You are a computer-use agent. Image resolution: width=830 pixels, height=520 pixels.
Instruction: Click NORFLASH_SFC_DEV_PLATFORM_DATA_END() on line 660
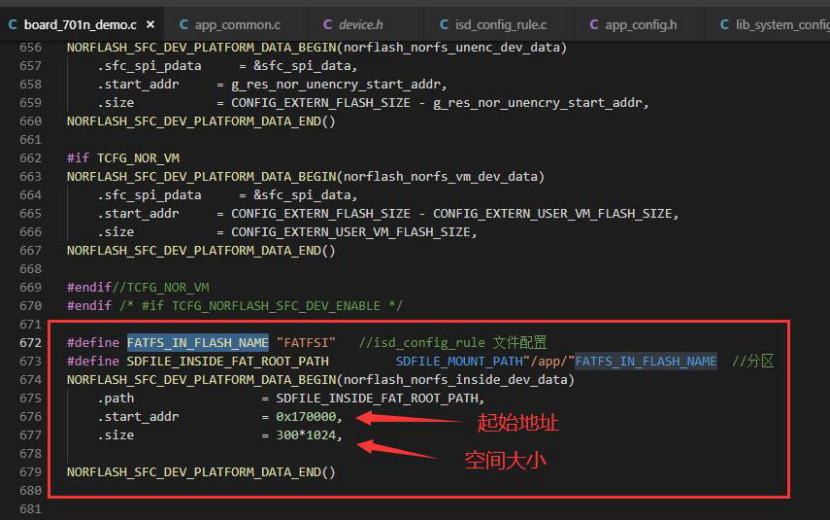click(201, 121)
